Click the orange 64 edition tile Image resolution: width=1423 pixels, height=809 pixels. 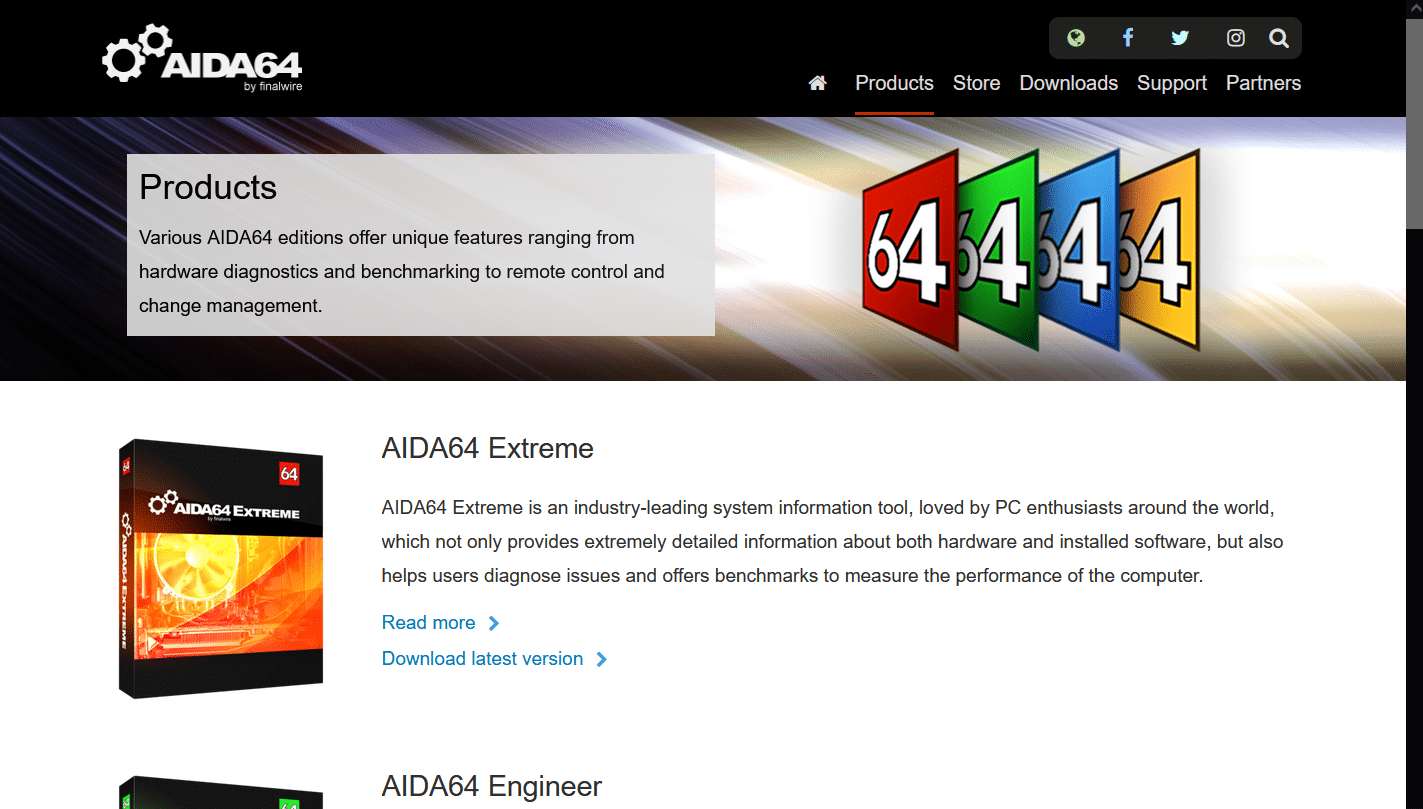[1158, 250]
